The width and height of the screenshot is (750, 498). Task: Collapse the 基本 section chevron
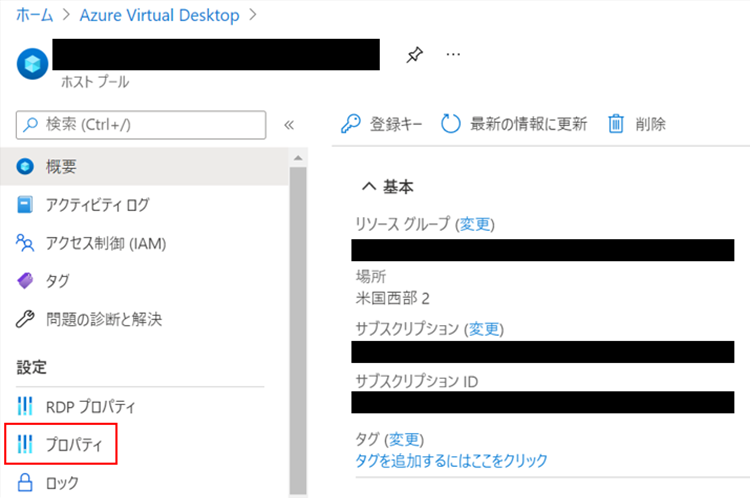(x=368, y=187)
